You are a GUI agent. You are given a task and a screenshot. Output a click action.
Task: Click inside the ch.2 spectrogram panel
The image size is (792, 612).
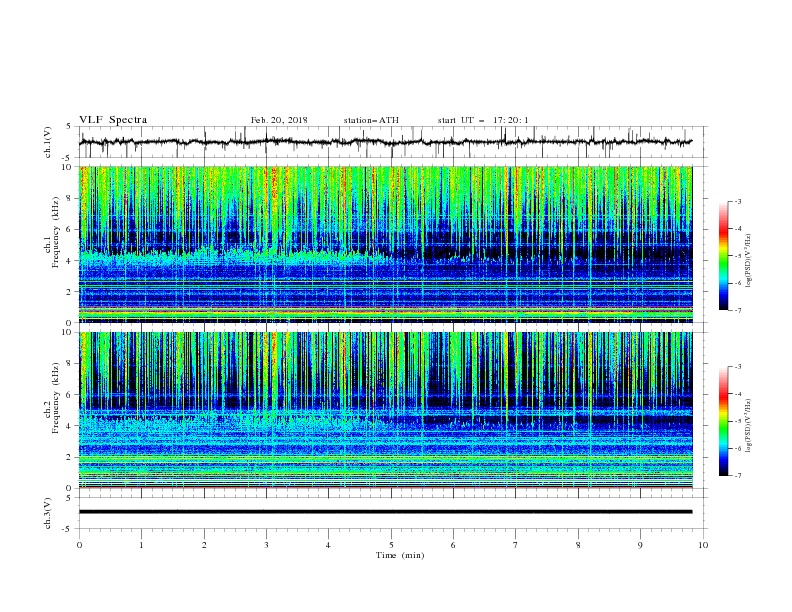click(x=385, y=410)
